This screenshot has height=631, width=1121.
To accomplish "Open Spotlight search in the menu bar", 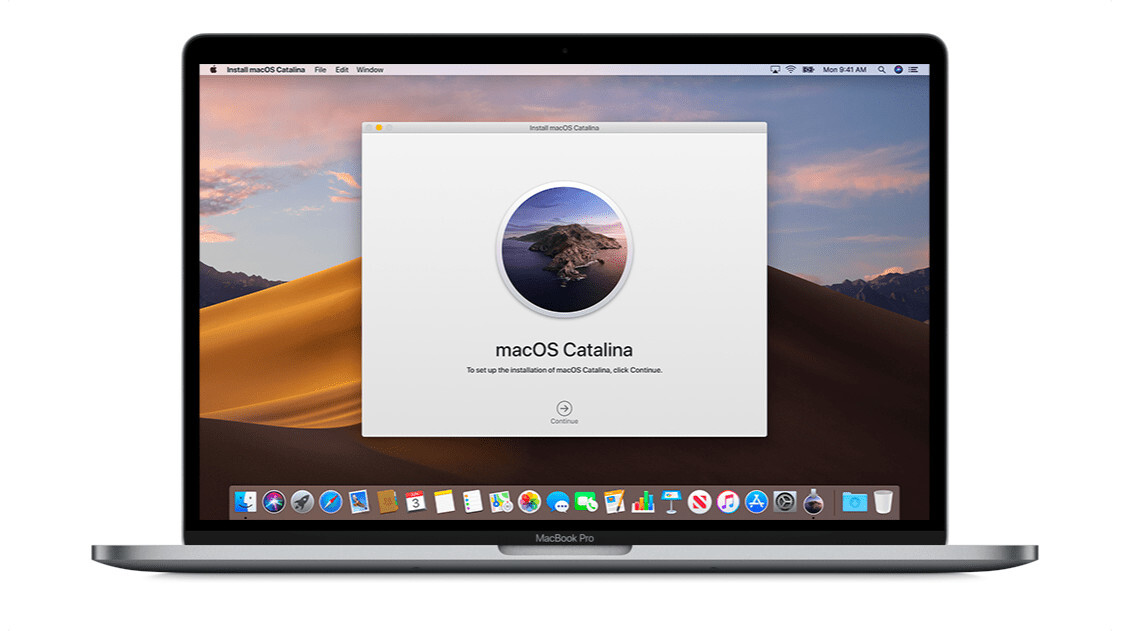I will [x=881, y=69].
